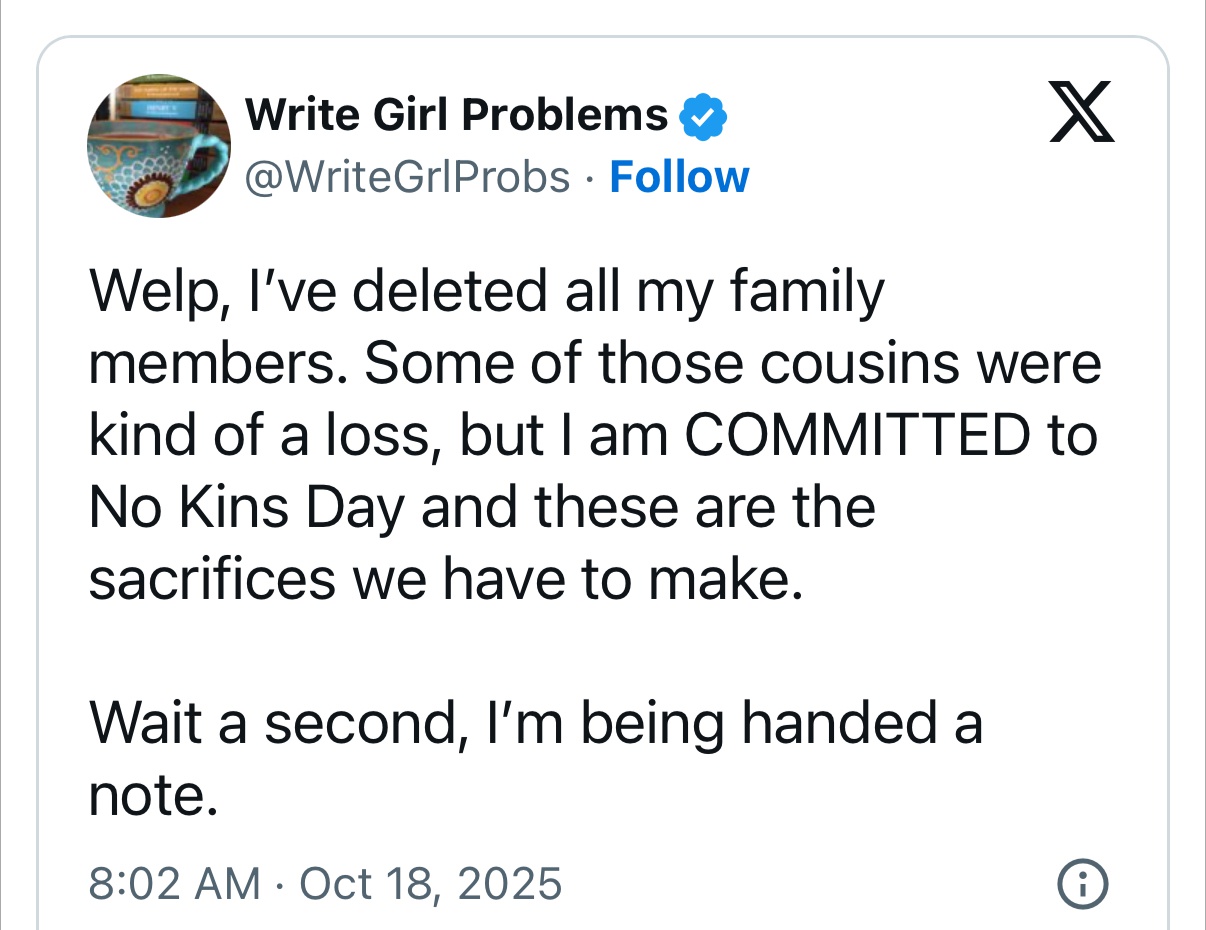The image size is (1206, 930).
Task: Click the final word note in the tweet
Action: (x=152, y=795)
